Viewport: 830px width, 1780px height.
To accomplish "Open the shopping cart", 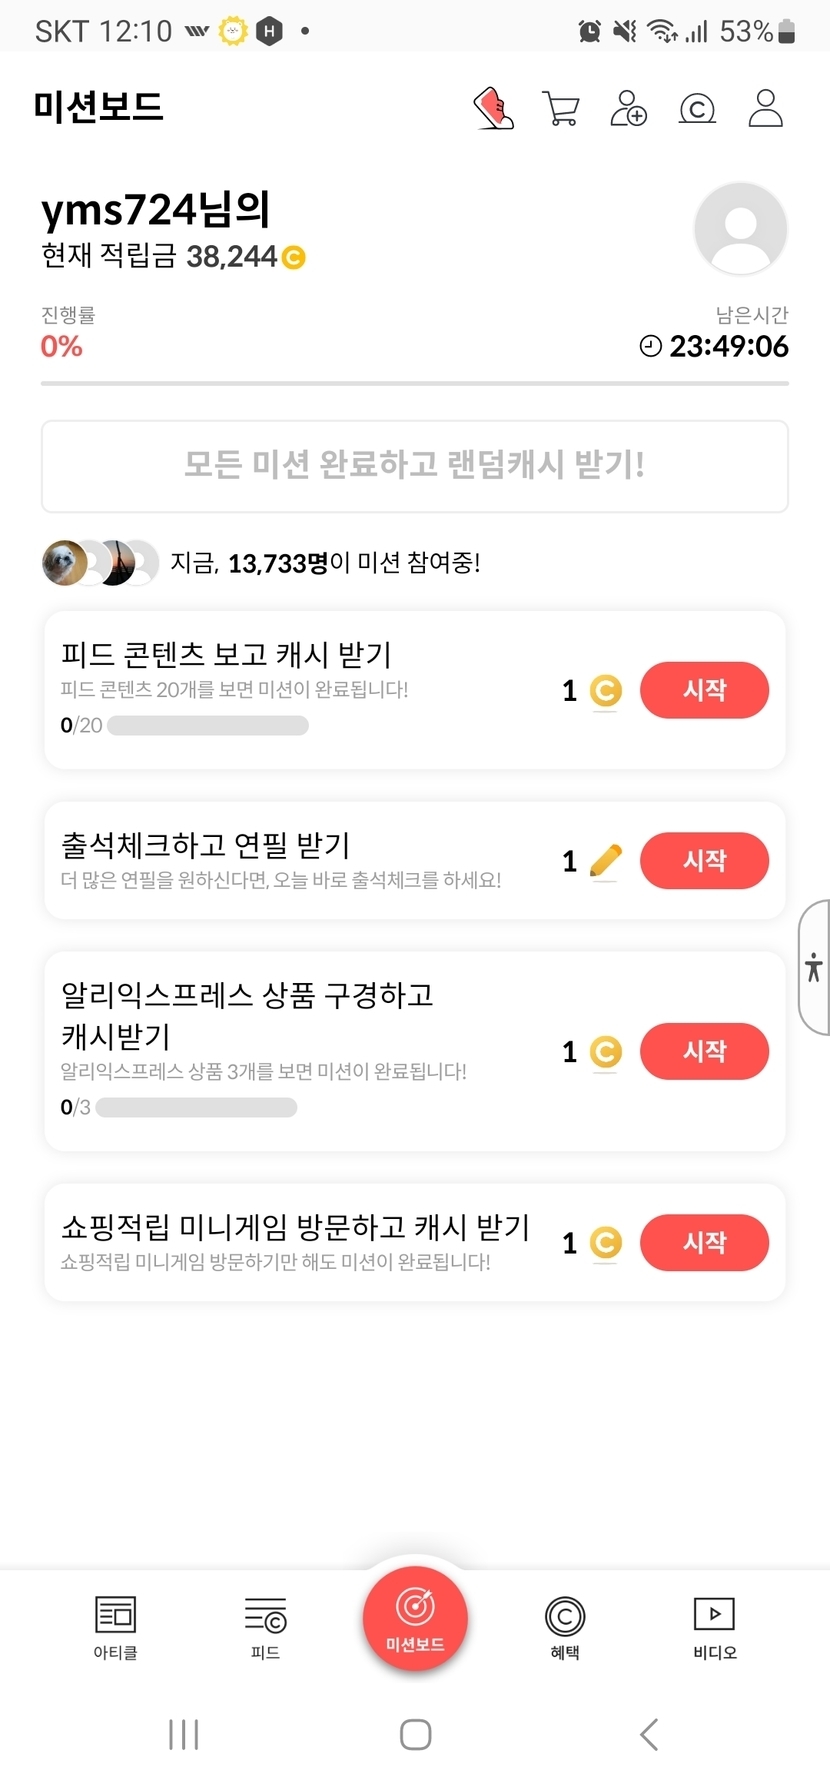I will pos(561,108).
